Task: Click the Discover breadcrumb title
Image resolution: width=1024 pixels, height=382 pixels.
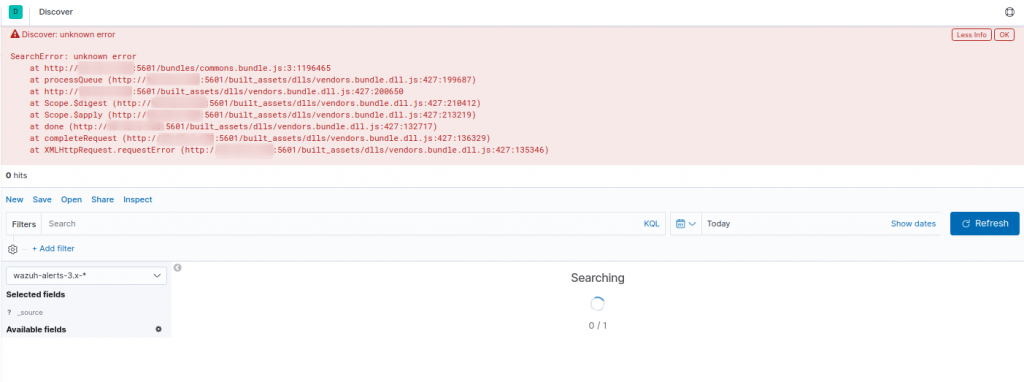Action: (x=56, y=12)
